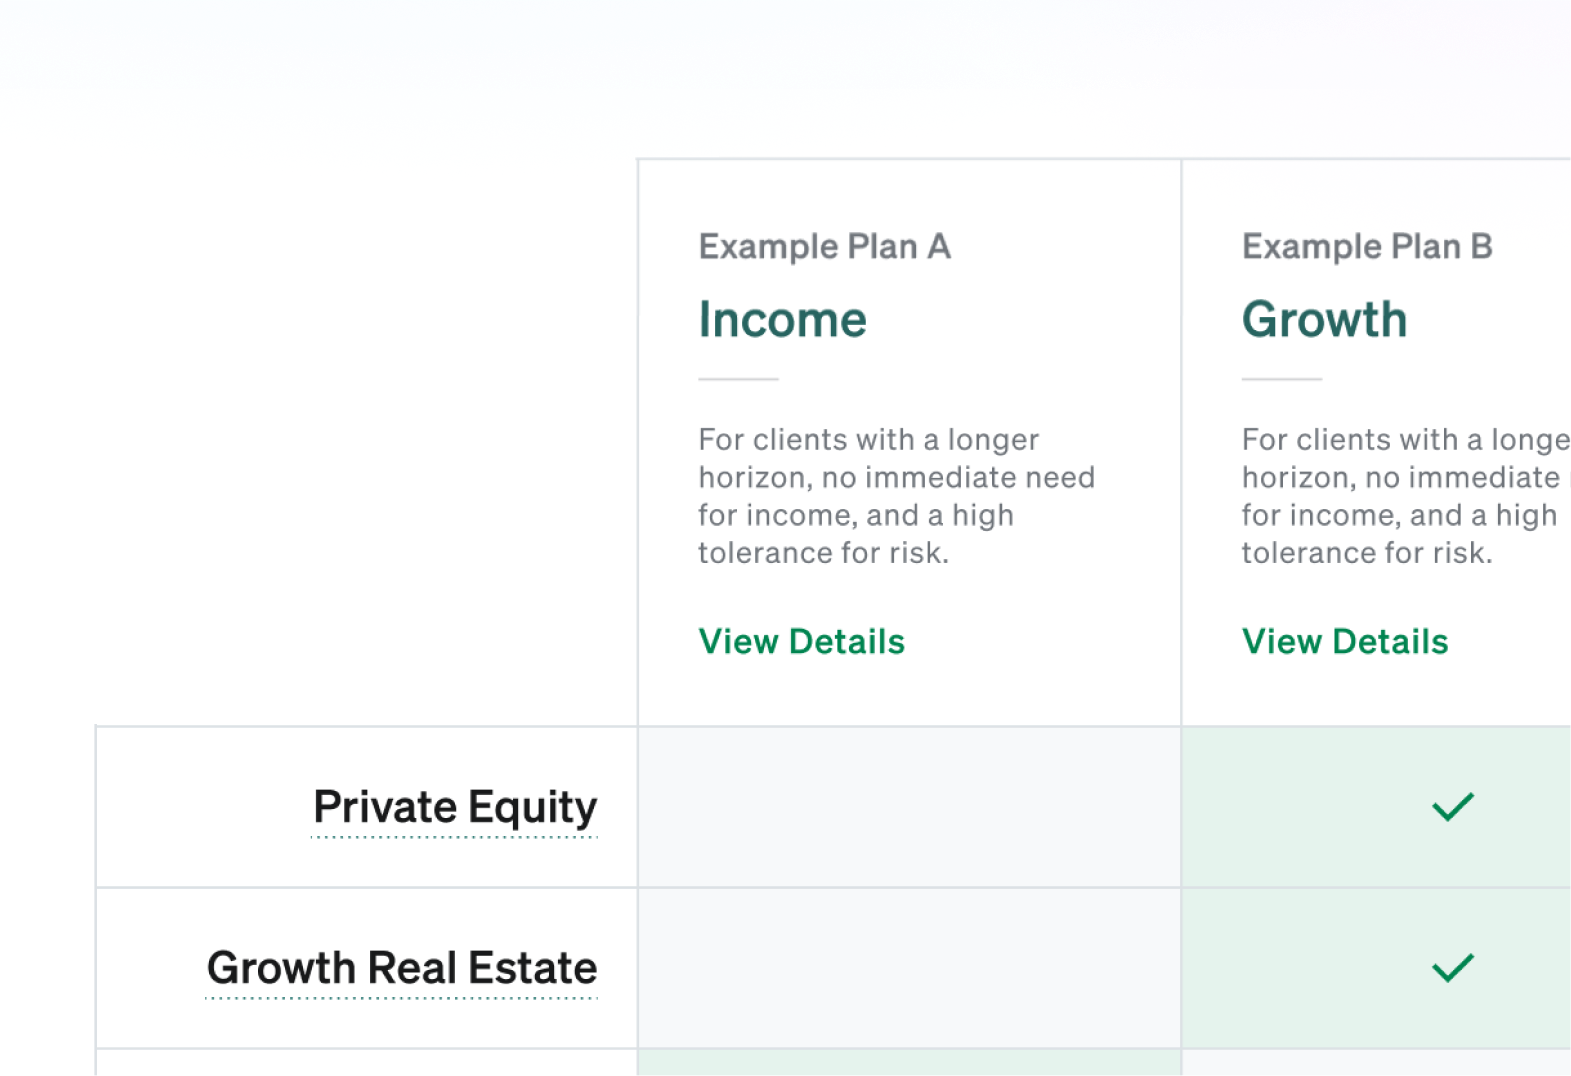Click bottom partial cell under Growth column

1376,1063
